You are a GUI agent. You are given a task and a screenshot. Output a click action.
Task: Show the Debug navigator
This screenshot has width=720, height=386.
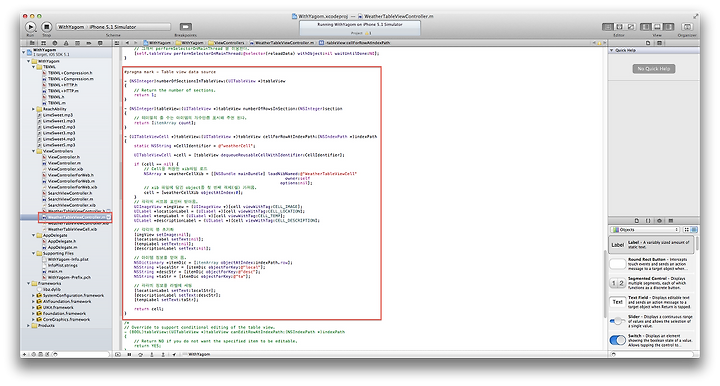77,43
